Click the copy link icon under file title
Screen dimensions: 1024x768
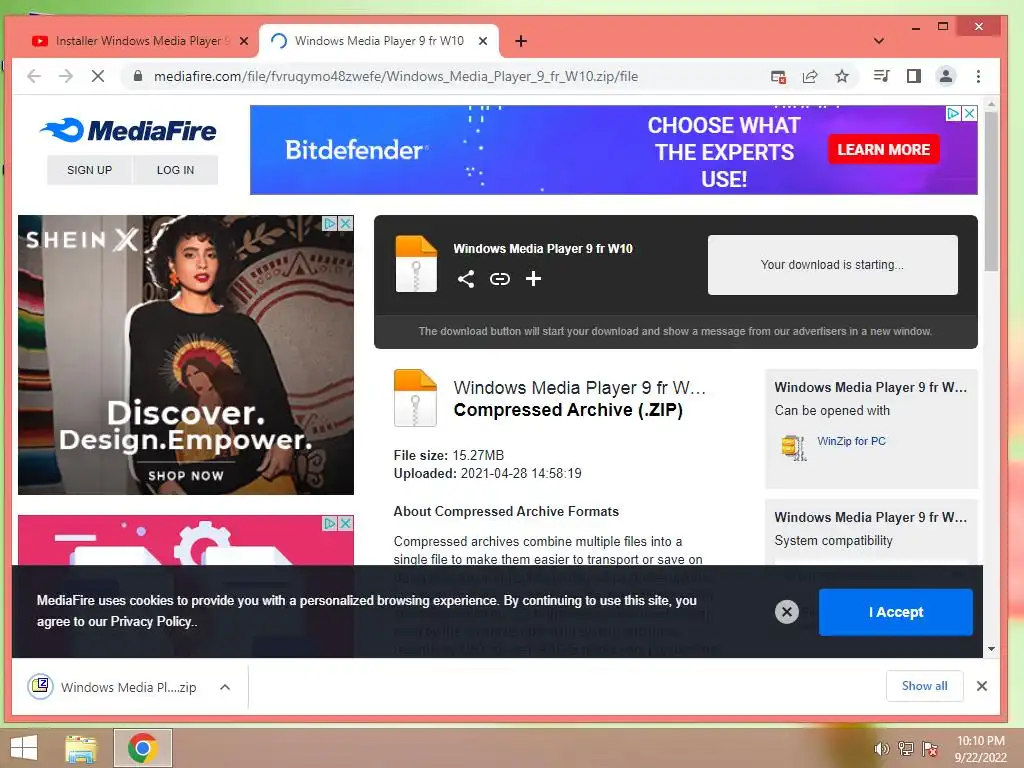point(500,280)
